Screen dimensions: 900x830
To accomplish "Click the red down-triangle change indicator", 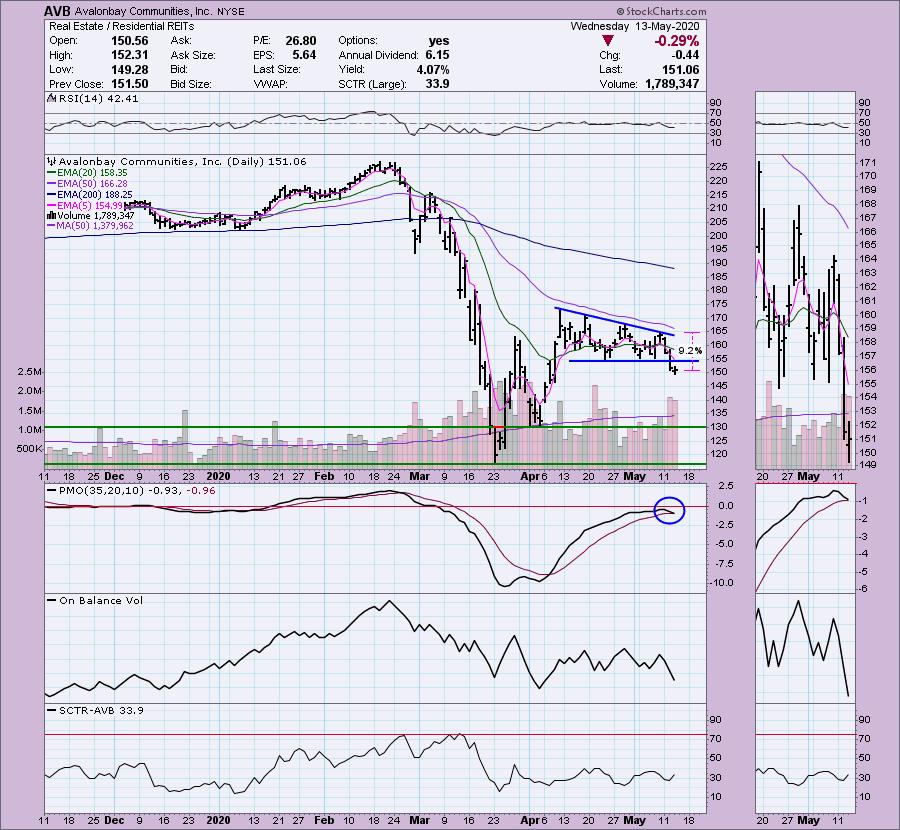I will click(x=608, y=41).
